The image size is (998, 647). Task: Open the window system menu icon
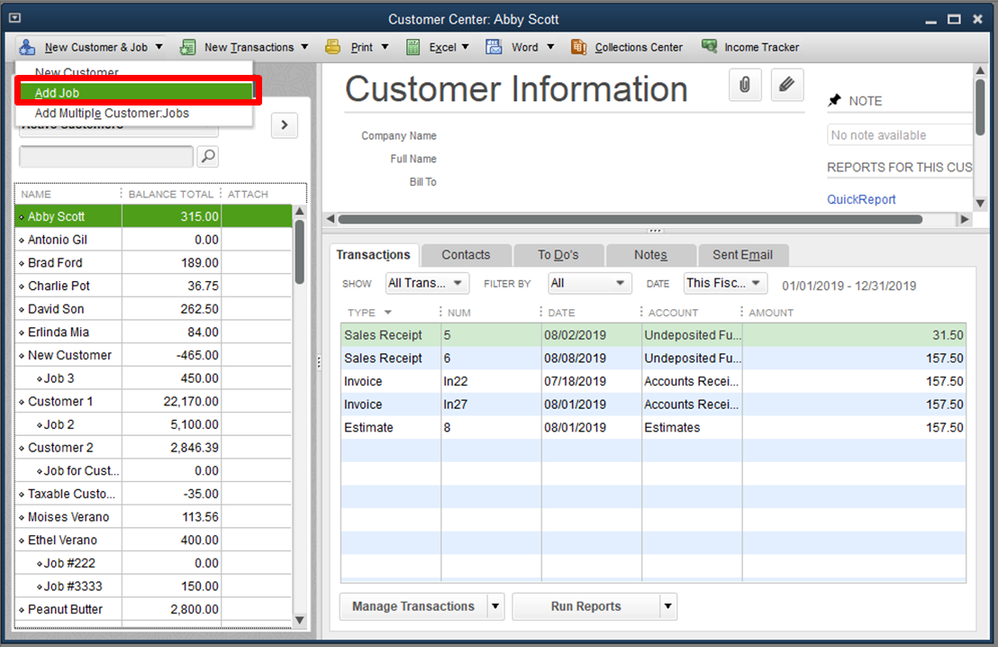[15, 18]
